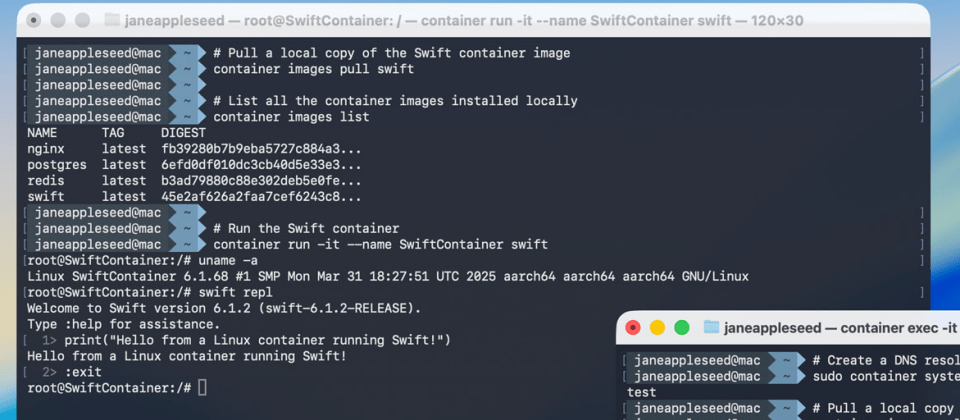Click the redis row in images list
The image size is (960, 420).
pyautogui.click(x=194, y=181)
